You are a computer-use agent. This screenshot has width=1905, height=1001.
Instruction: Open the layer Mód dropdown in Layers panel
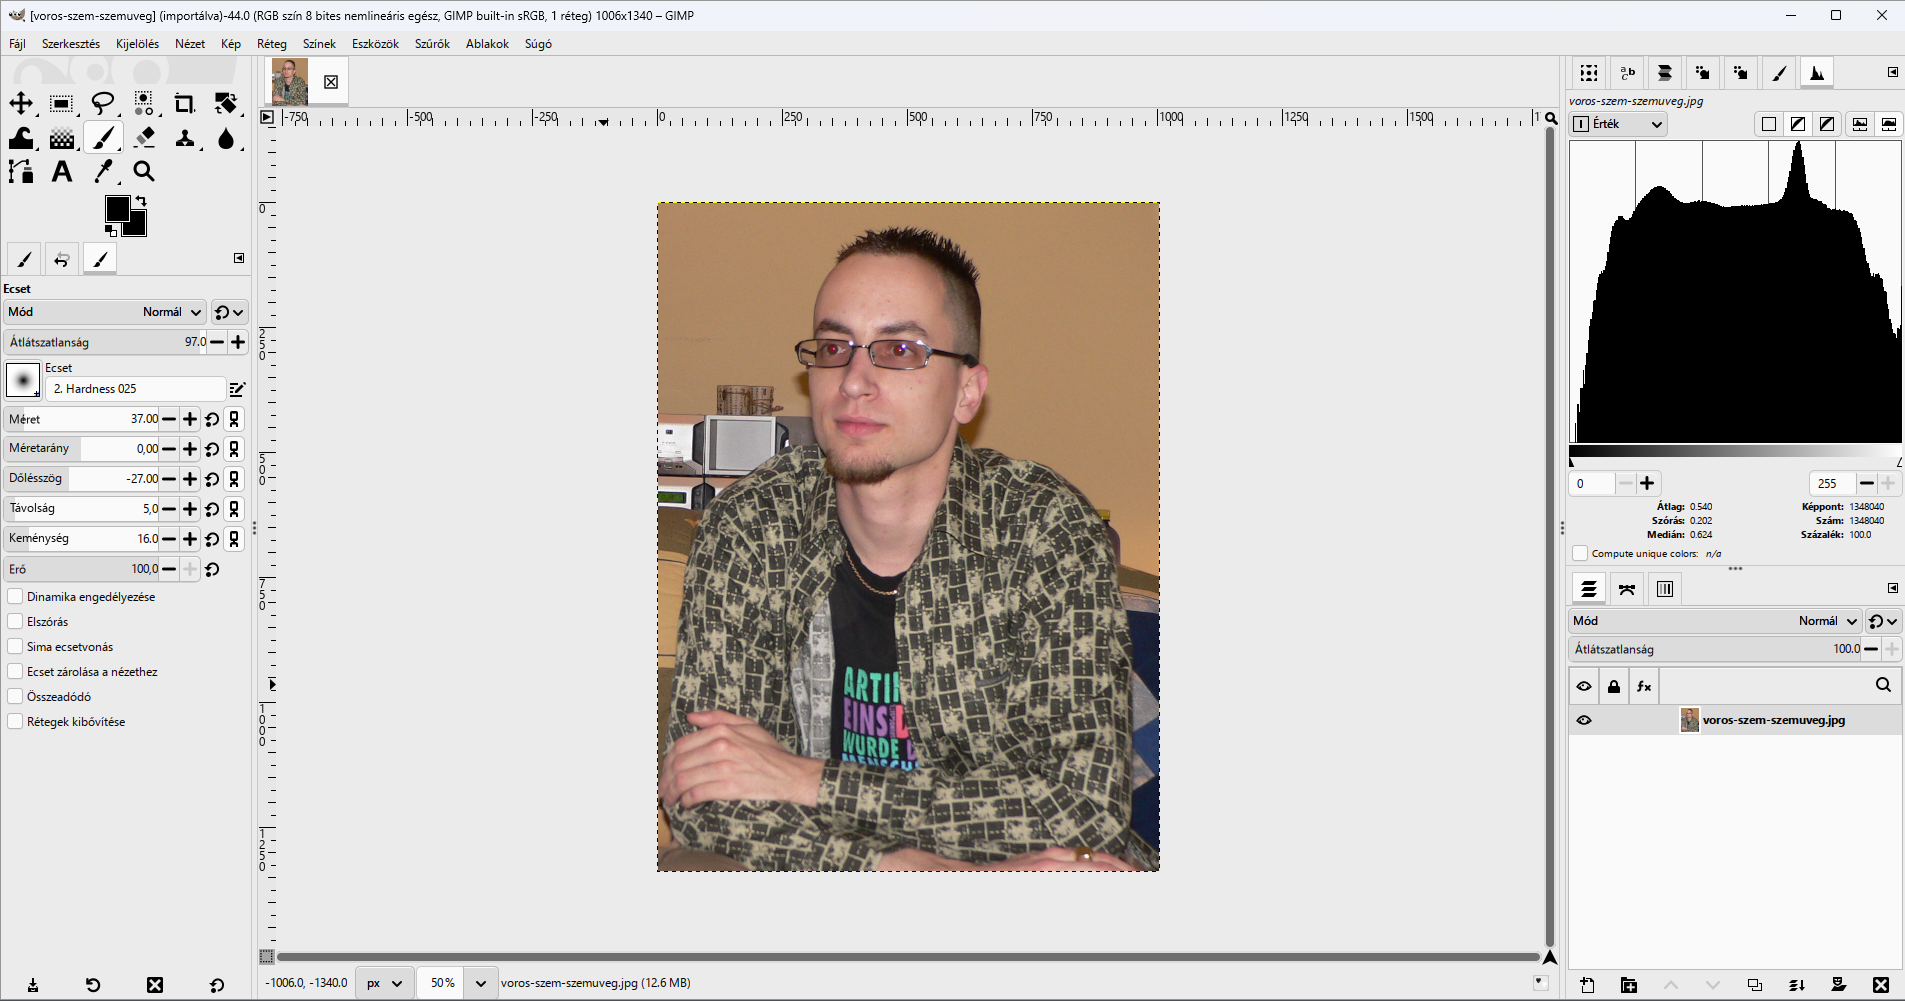[x=1715, y=621]
